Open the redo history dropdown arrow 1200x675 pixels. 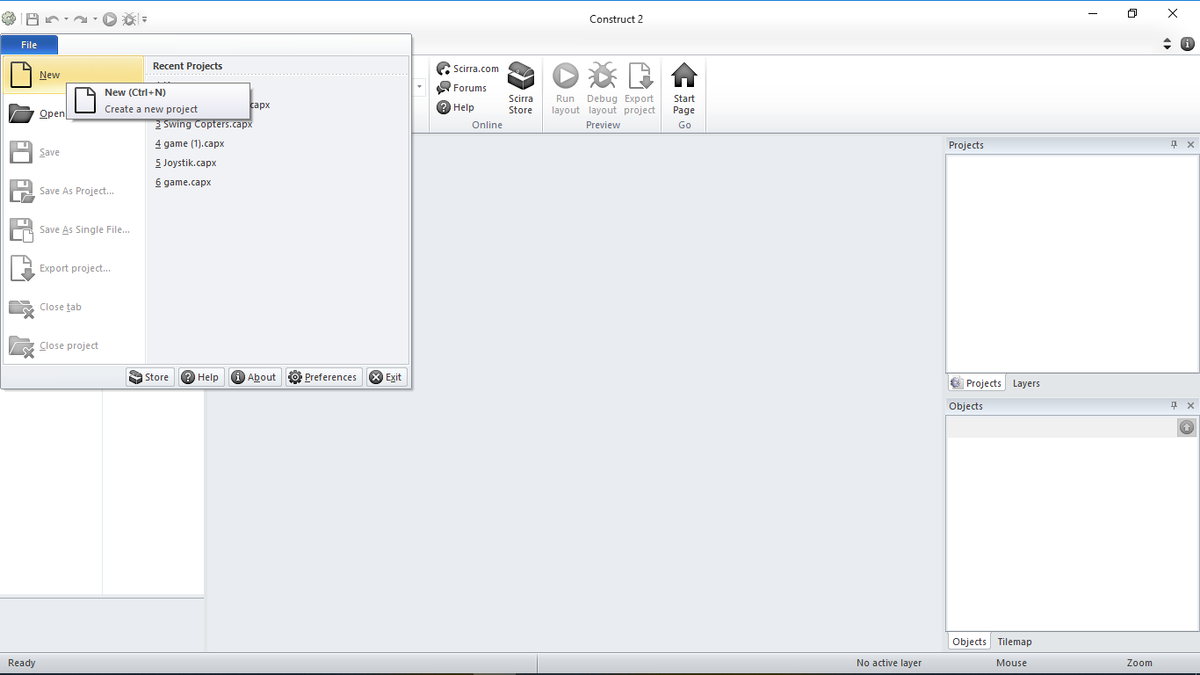(x=94, y=18)
